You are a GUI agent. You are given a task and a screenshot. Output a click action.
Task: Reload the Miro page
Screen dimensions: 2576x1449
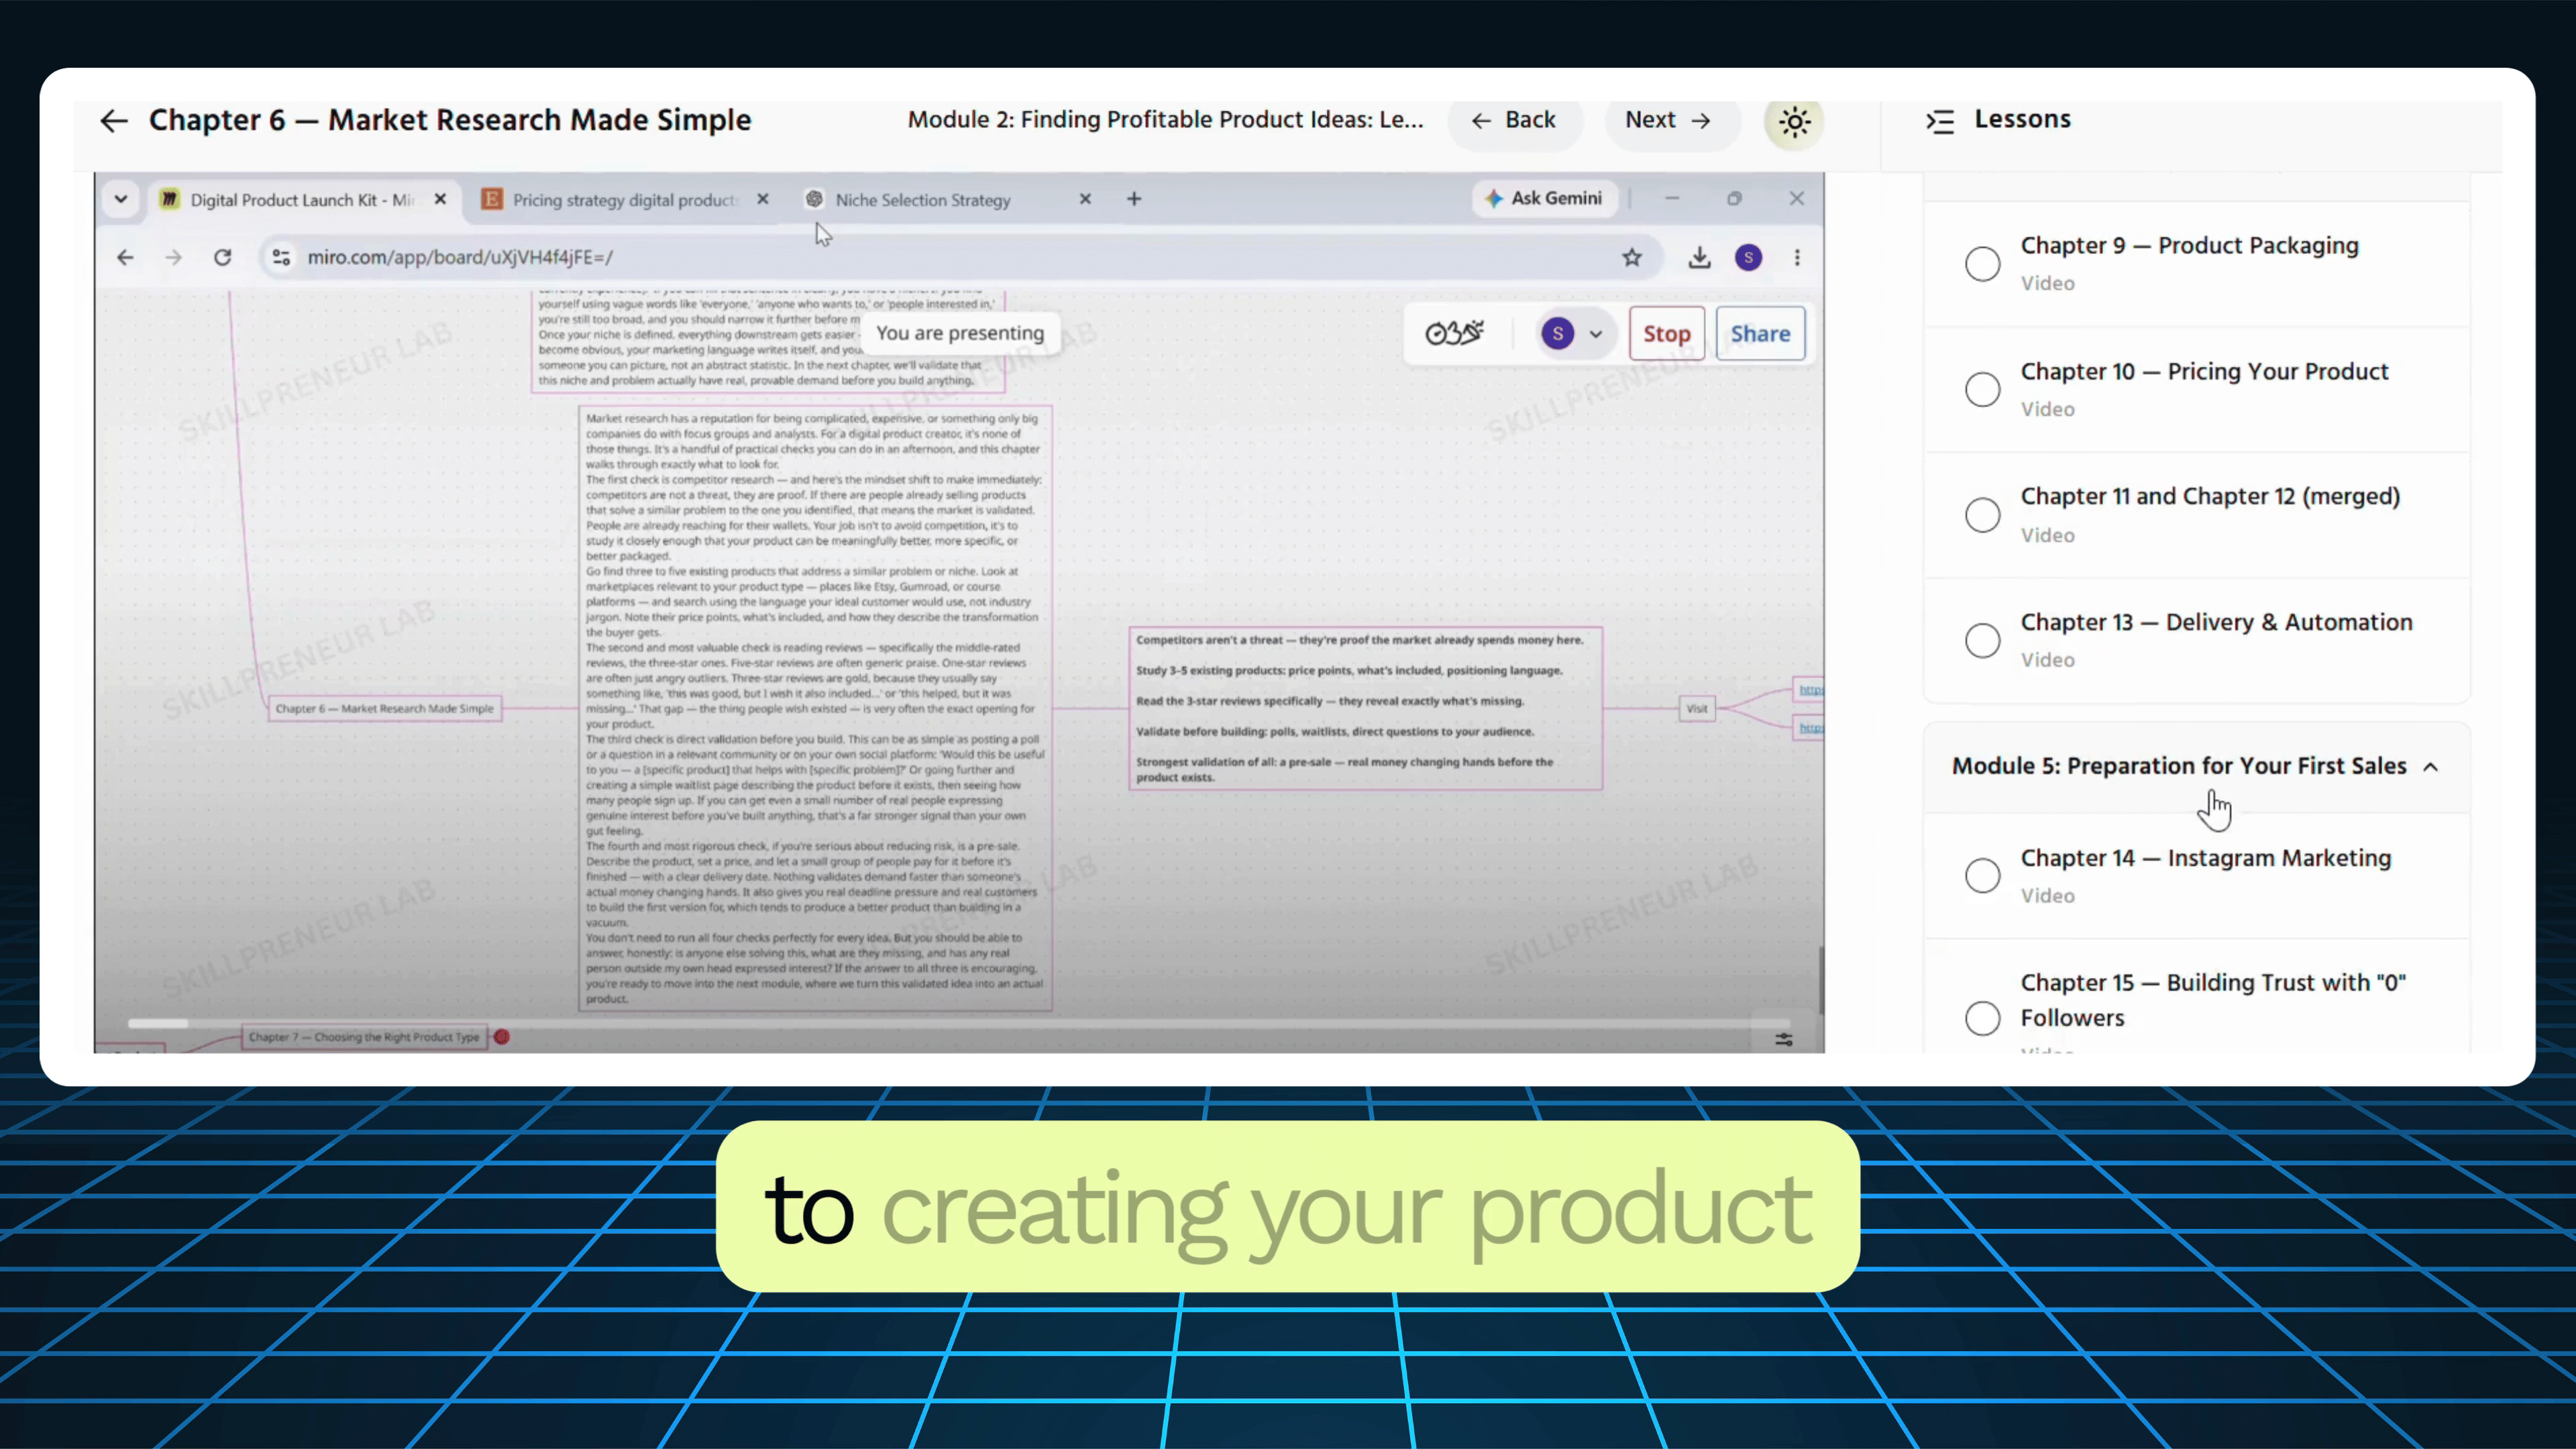[x=223, y=257]
